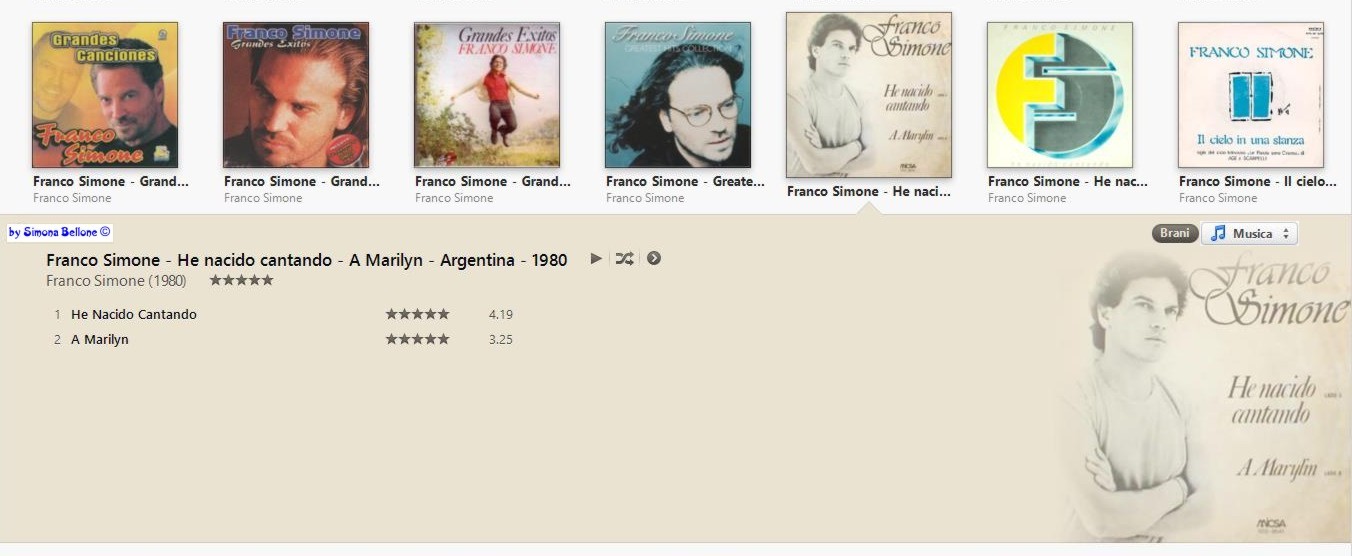The image size is (1352, 556).
Task: Switch to Brani view
Action: [x=1174, y=233]
